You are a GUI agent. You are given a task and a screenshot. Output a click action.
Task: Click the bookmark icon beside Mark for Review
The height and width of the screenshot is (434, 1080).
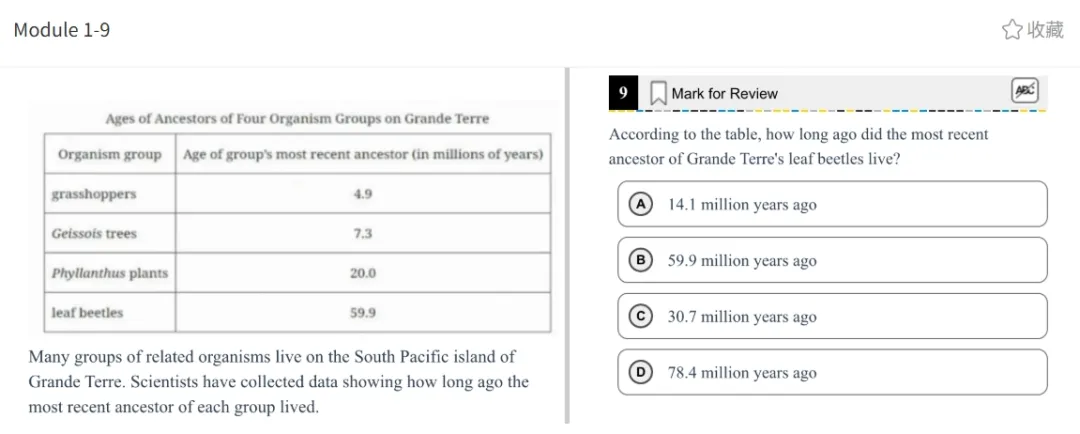point(658,93)
